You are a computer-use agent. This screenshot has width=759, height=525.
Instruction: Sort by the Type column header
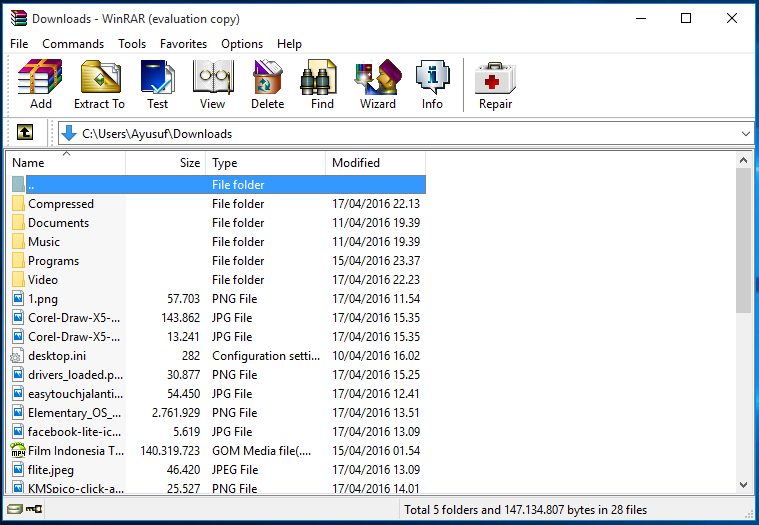click(266, 163)
